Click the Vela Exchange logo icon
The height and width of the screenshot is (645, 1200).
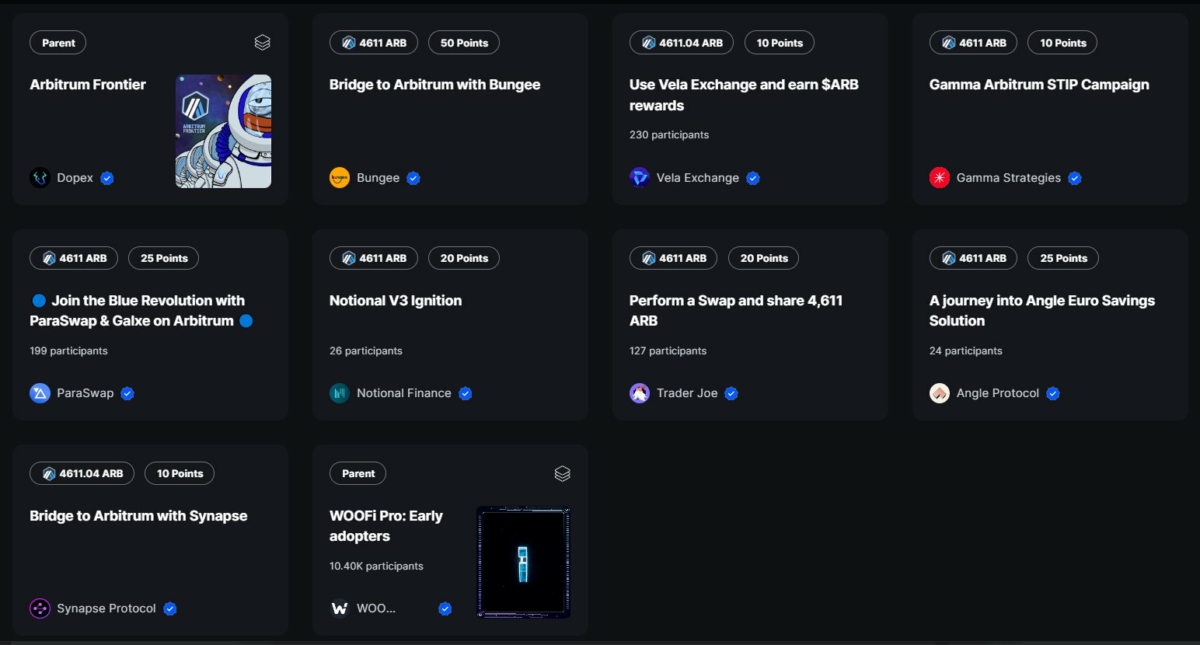[x=640, y=178]
